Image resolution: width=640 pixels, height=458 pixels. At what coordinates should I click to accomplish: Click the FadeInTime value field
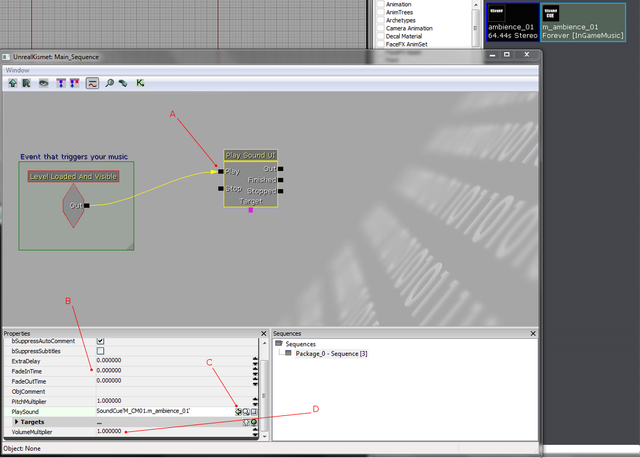click(174, 371)
